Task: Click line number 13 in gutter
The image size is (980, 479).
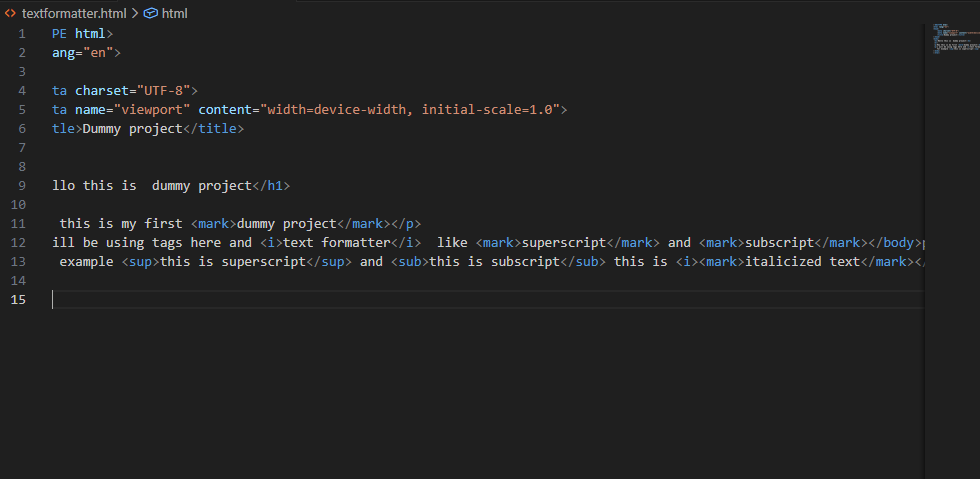Action: pos(19,262)
